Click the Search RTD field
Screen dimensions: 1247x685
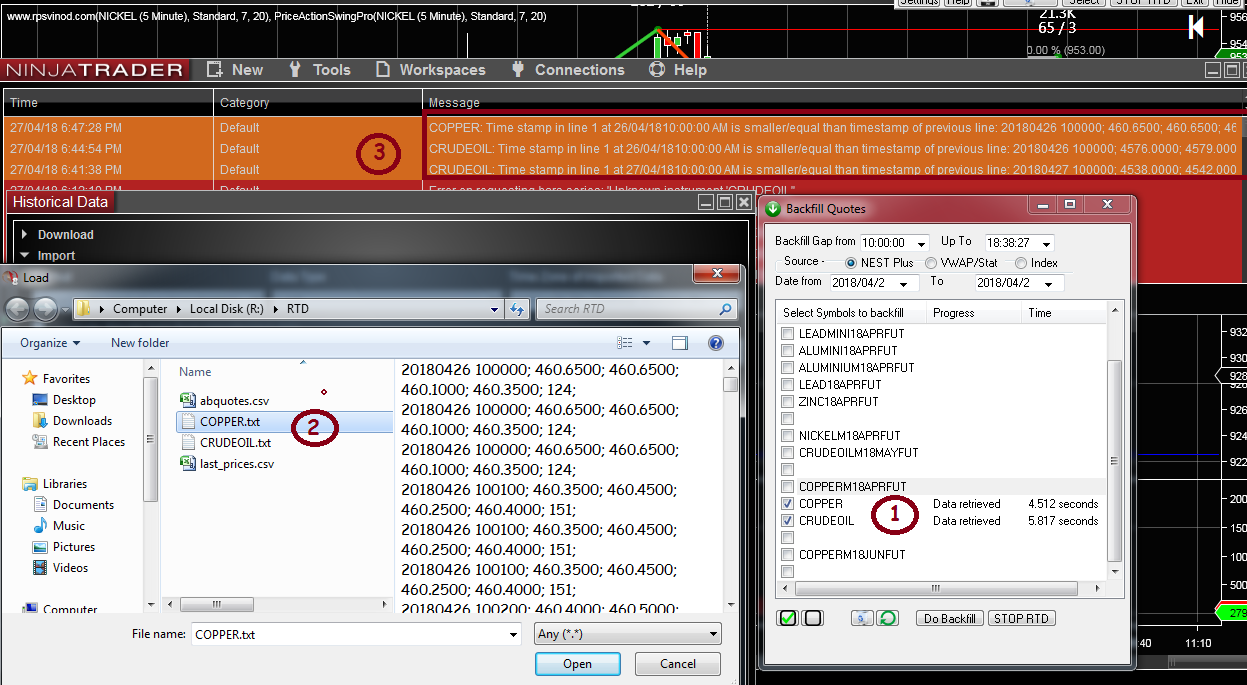click(636, 309)
